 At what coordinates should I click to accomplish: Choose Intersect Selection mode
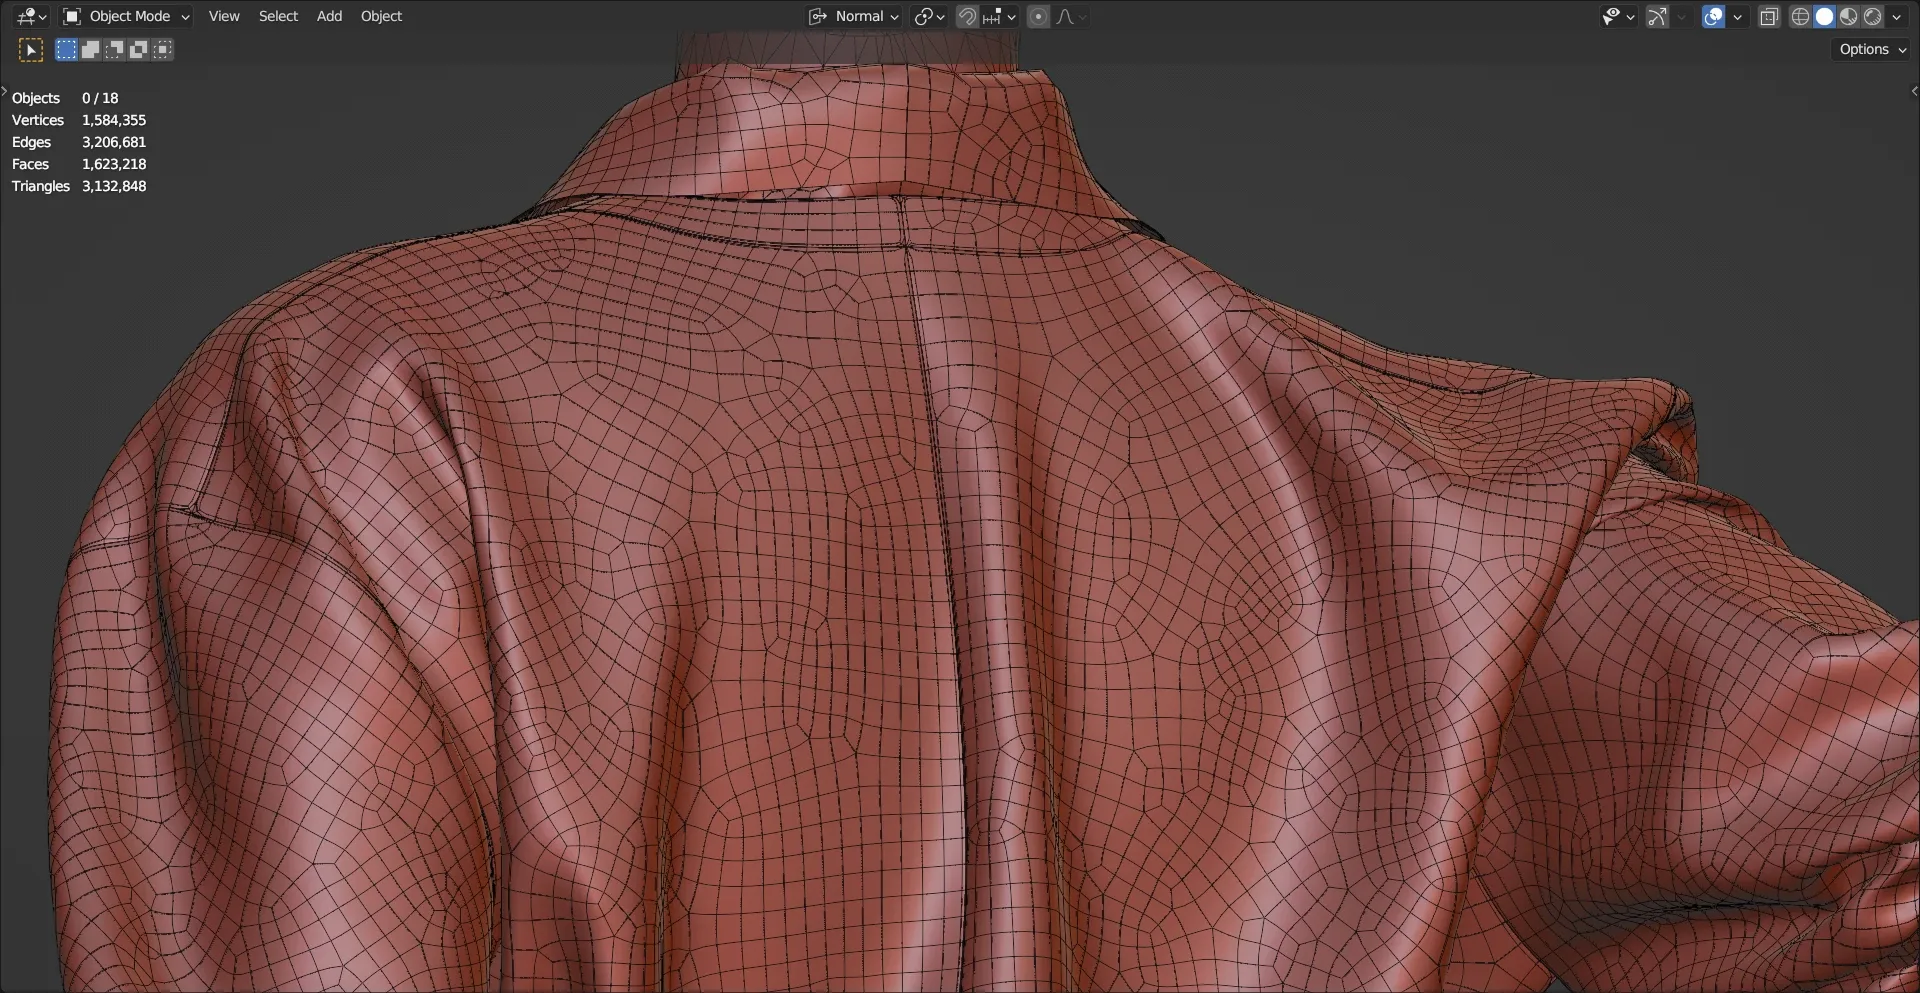(x=162, y=49)
